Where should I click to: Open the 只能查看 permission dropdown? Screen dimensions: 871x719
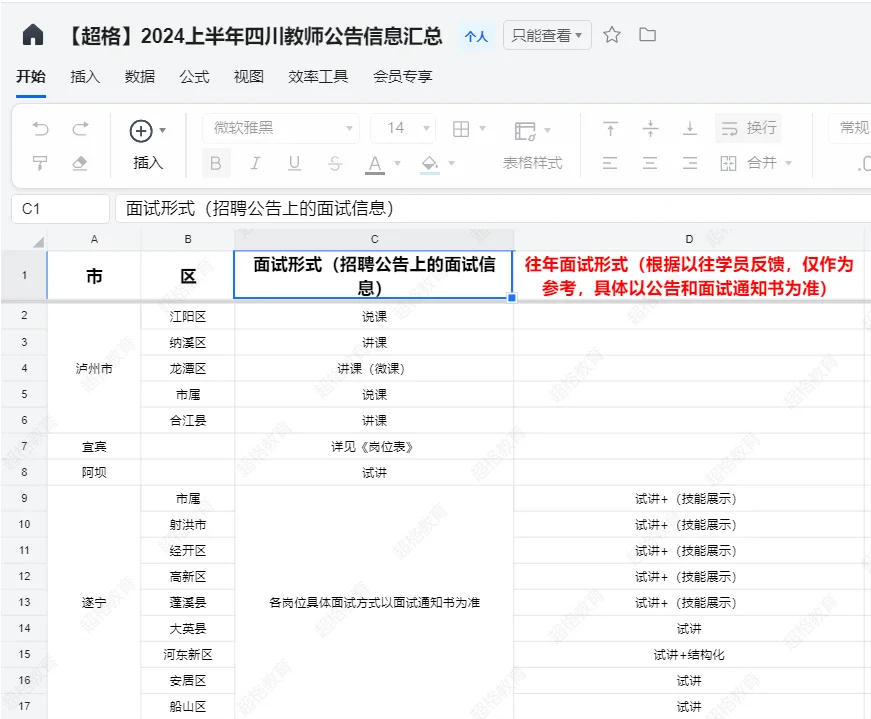pos(546,33)
